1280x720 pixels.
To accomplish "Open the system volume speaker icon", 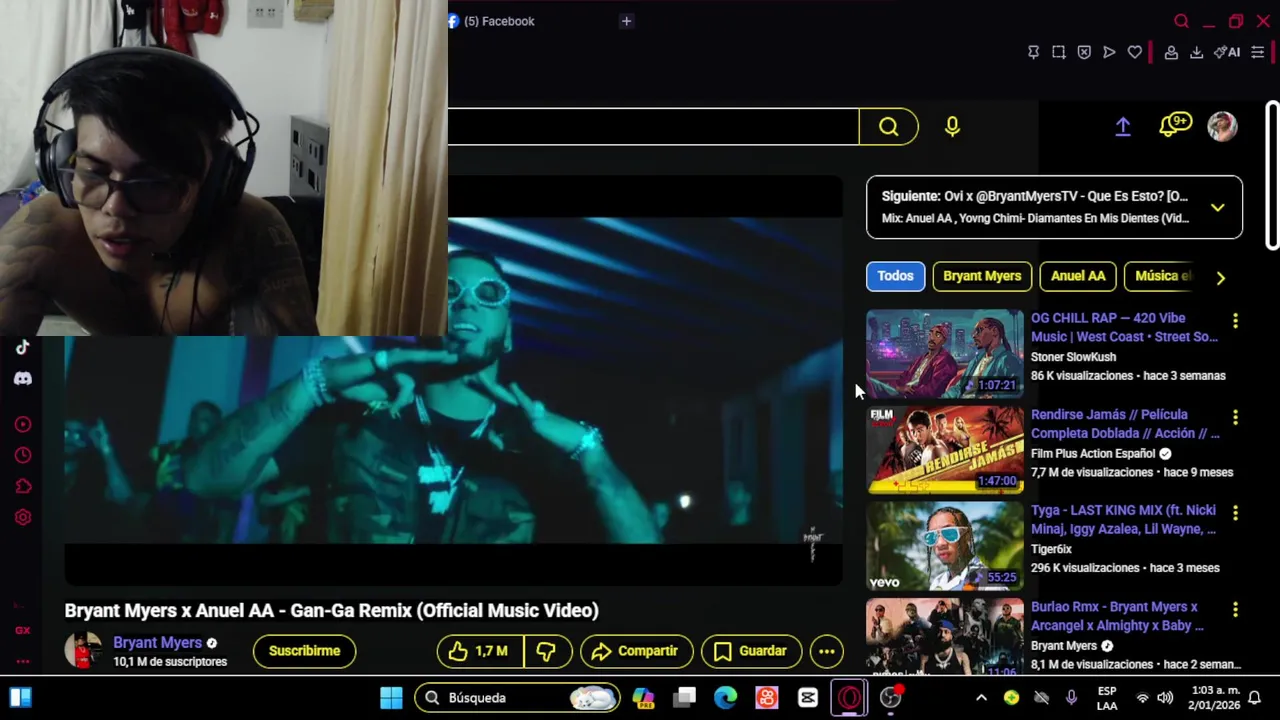I will pyautogui.click(x=1165, y=698).
